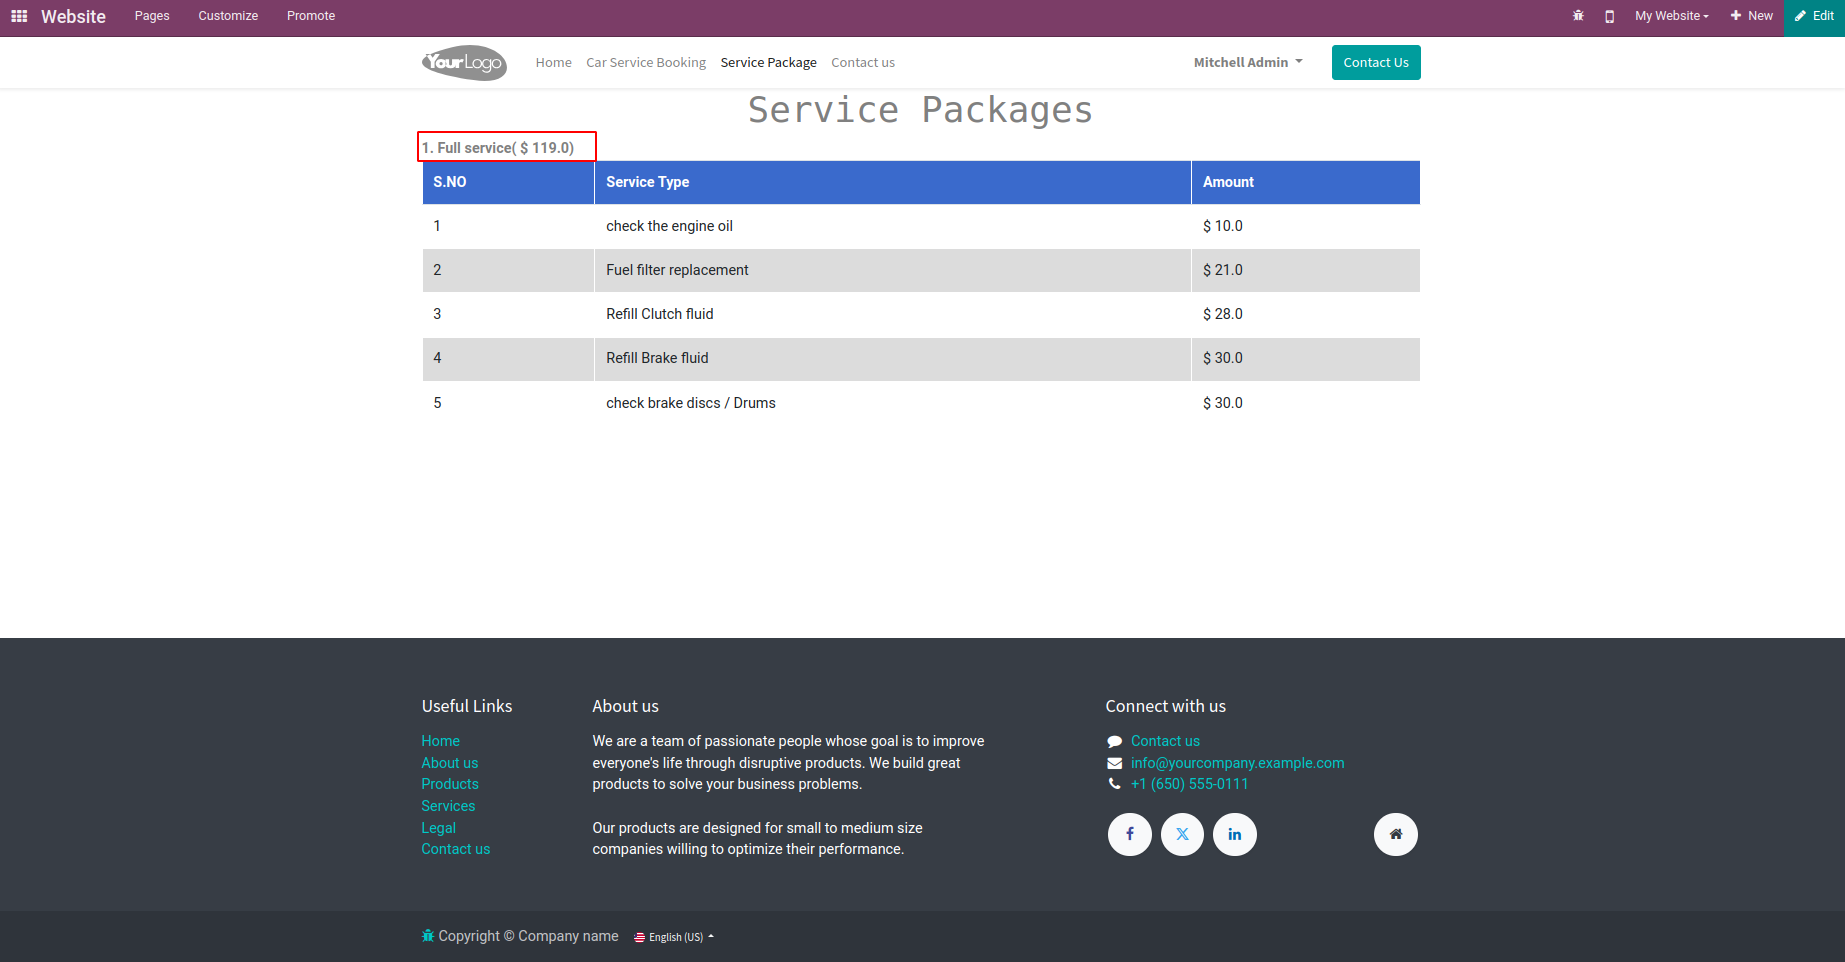Expand the Mitchell Admin user menu
Viewport: 1845px width, 962px height.
(x=1248, y=62)
